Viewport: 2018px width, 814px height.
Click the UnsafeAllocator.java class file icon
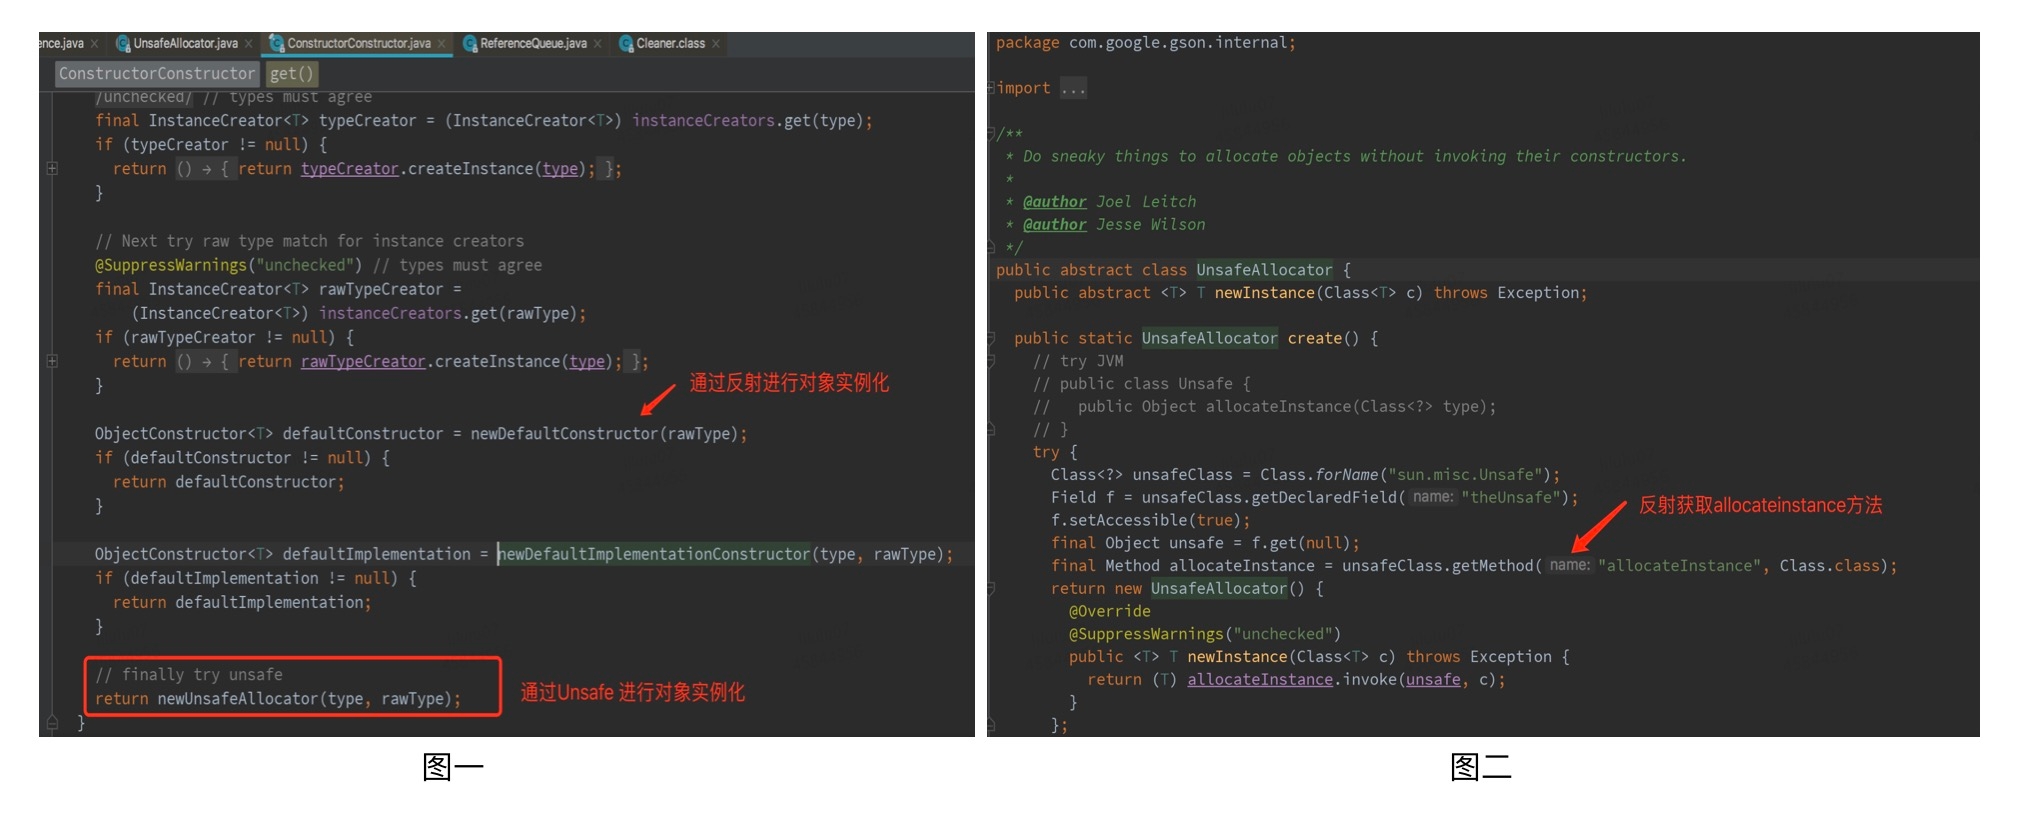pos(123,44)
